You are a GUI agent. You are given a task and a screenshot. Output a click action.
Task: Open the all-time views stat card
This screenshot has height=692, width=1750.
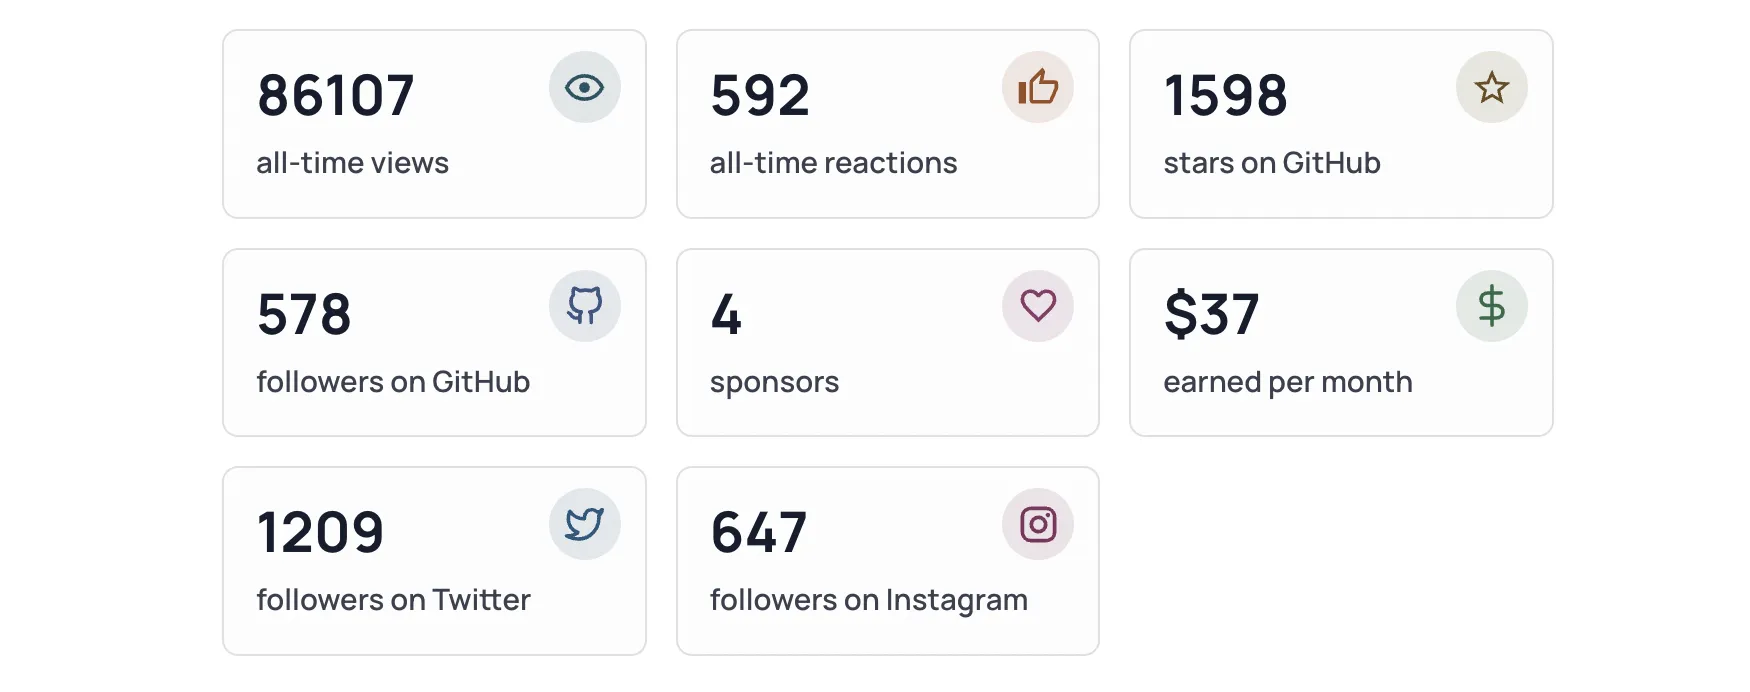434,124
